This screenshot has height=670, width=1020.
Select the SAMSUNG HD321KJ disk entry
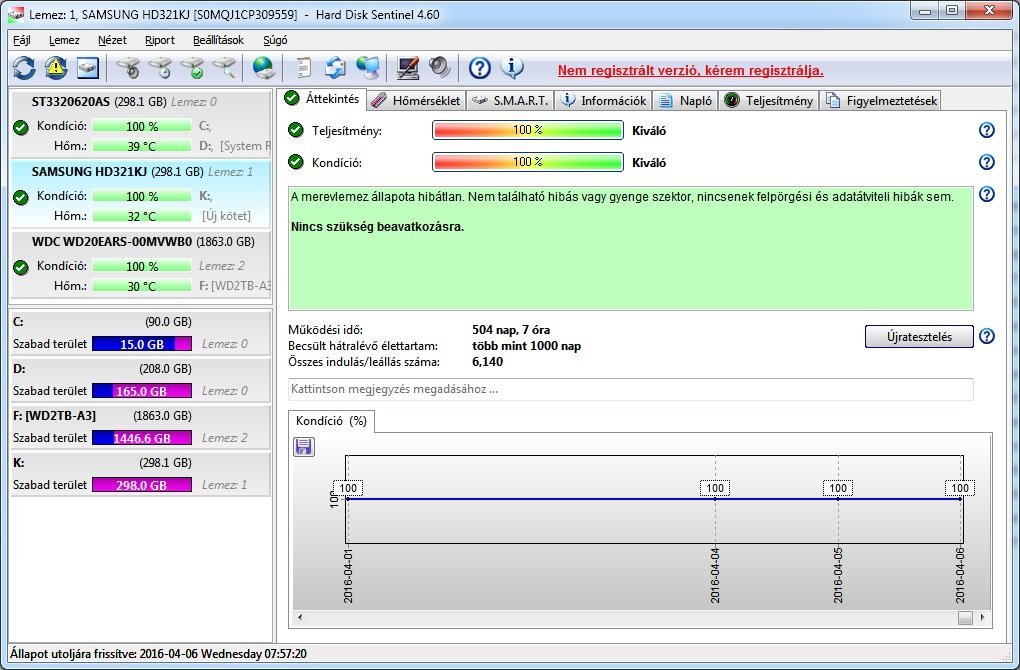click(141, 194)
